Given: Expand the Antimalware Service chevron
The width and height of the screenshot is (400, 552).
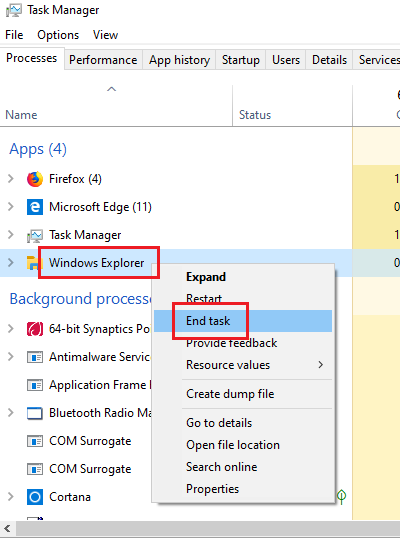Looking at the screenshot, I should coord(11,357).
